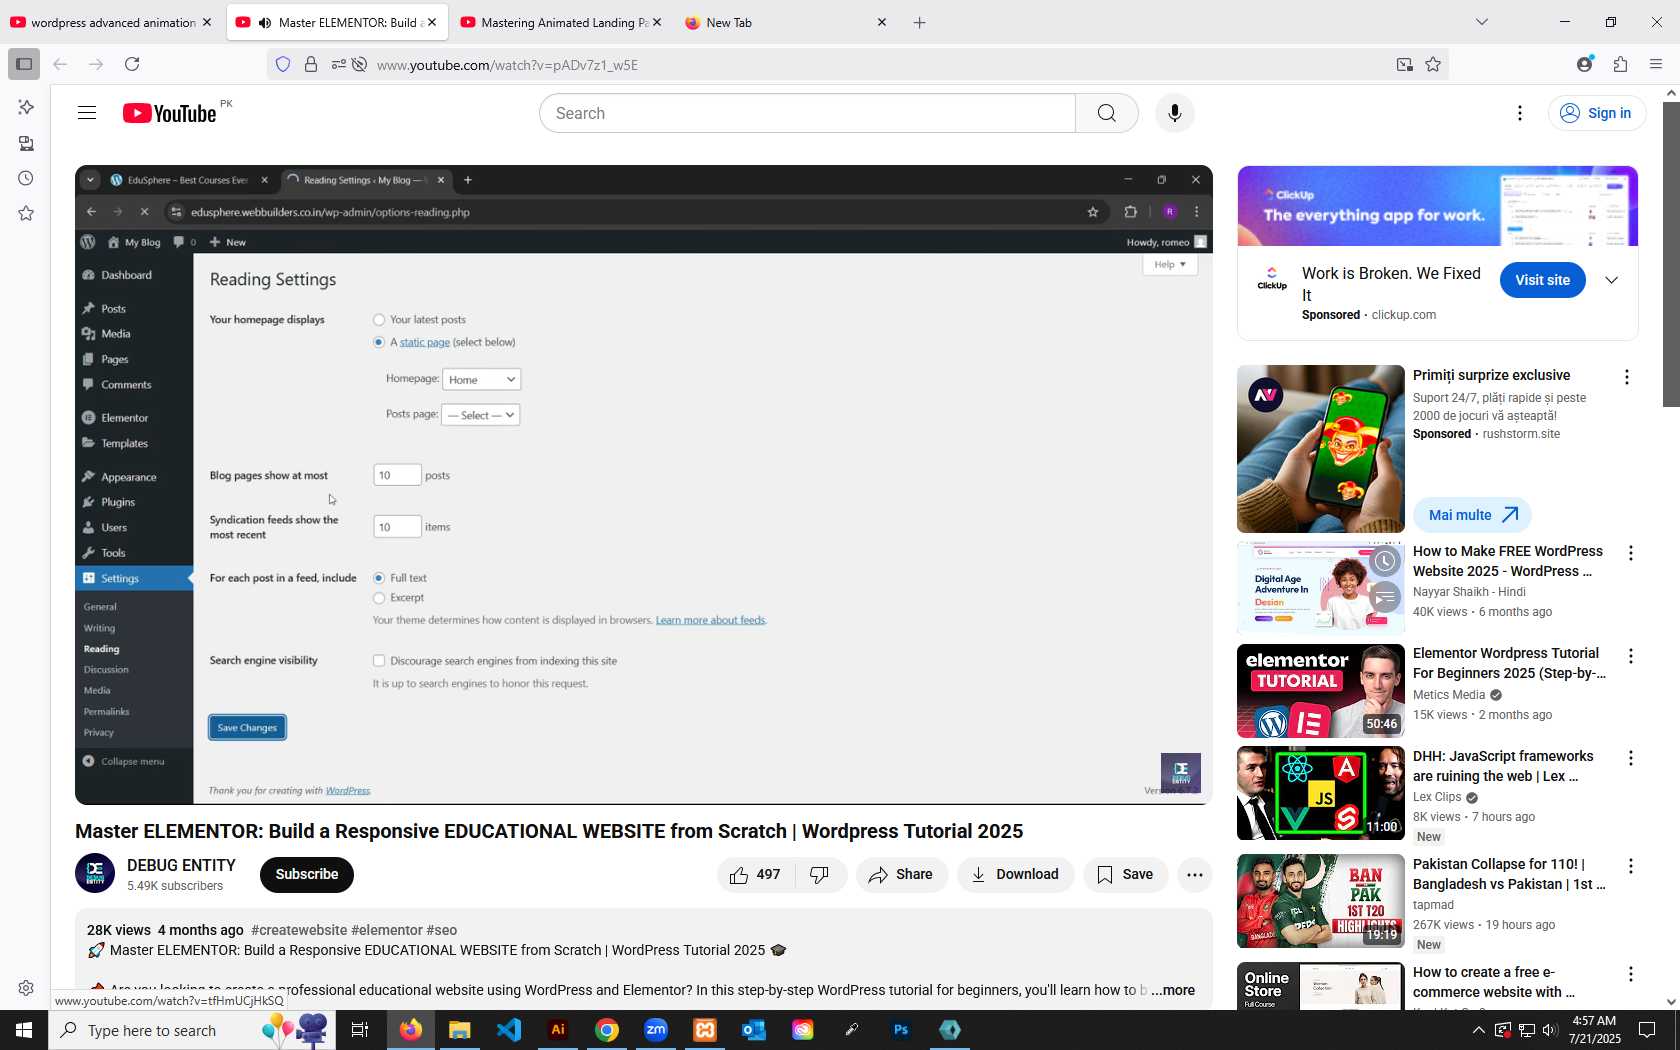Mute the playing 'Master ELEMENTOR' tab audio

264,22
